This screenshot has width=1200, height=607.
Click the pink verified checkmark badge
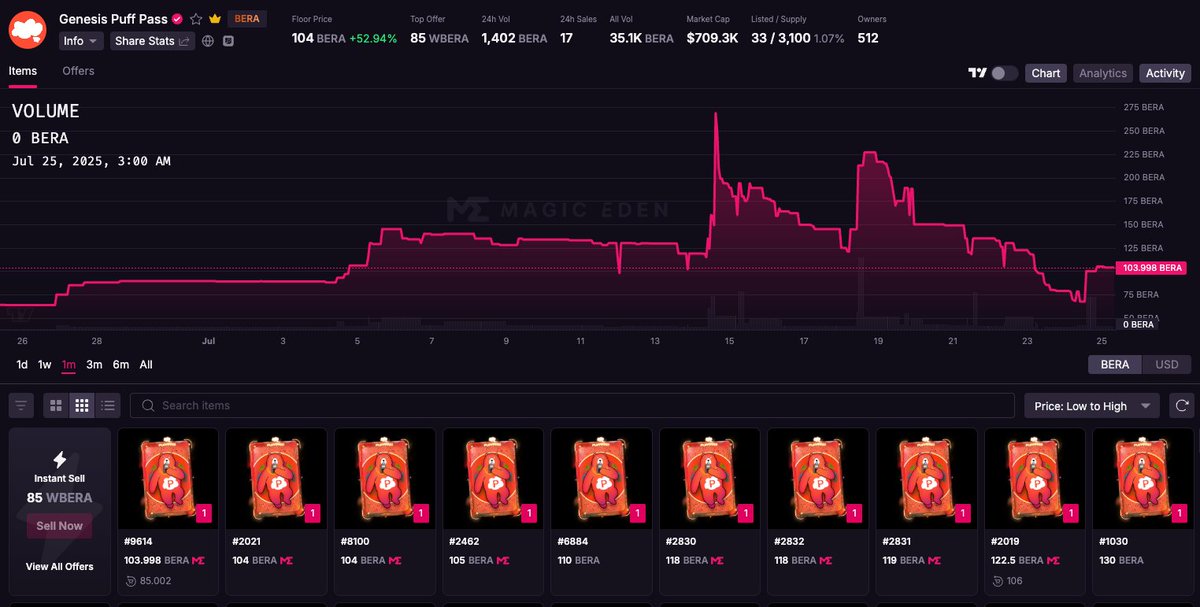click(177, 19)
